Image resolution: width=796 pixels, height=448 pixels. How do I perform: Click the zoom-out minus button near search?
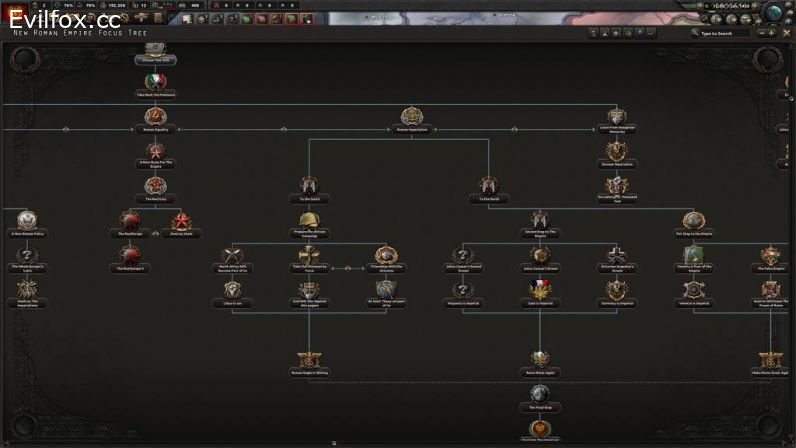764,33
